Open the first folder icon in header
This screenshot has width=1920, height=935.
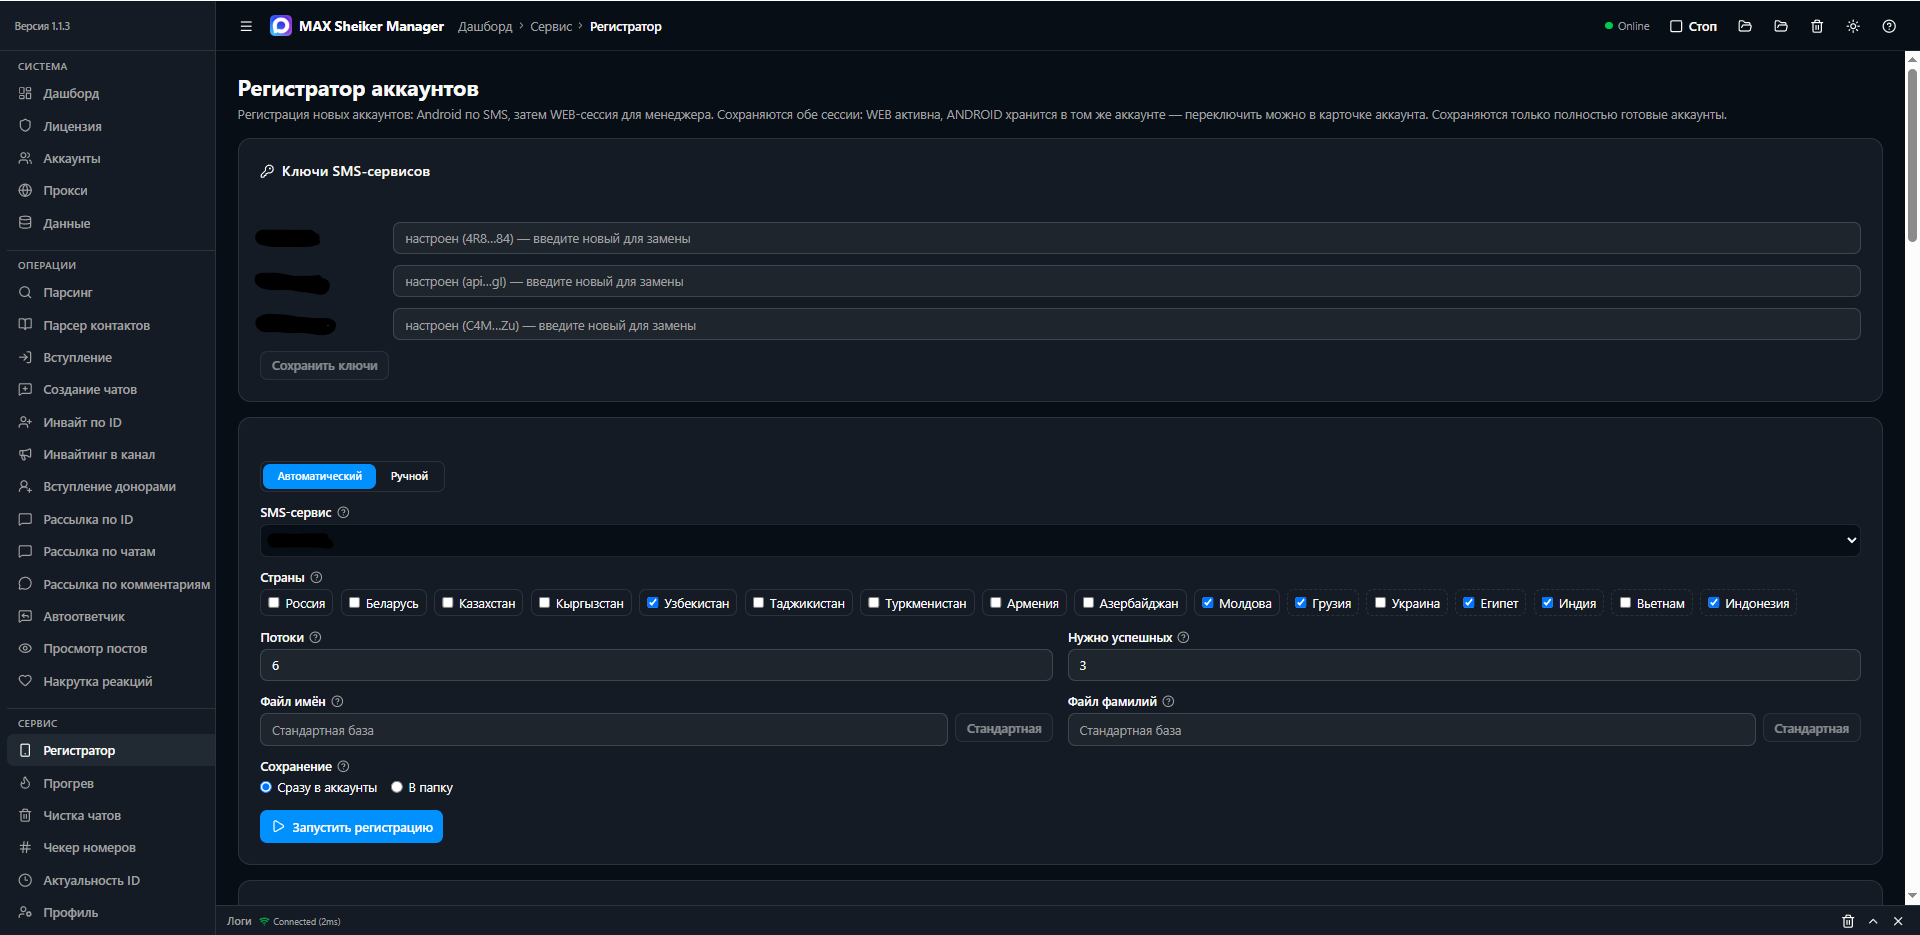1745,26
